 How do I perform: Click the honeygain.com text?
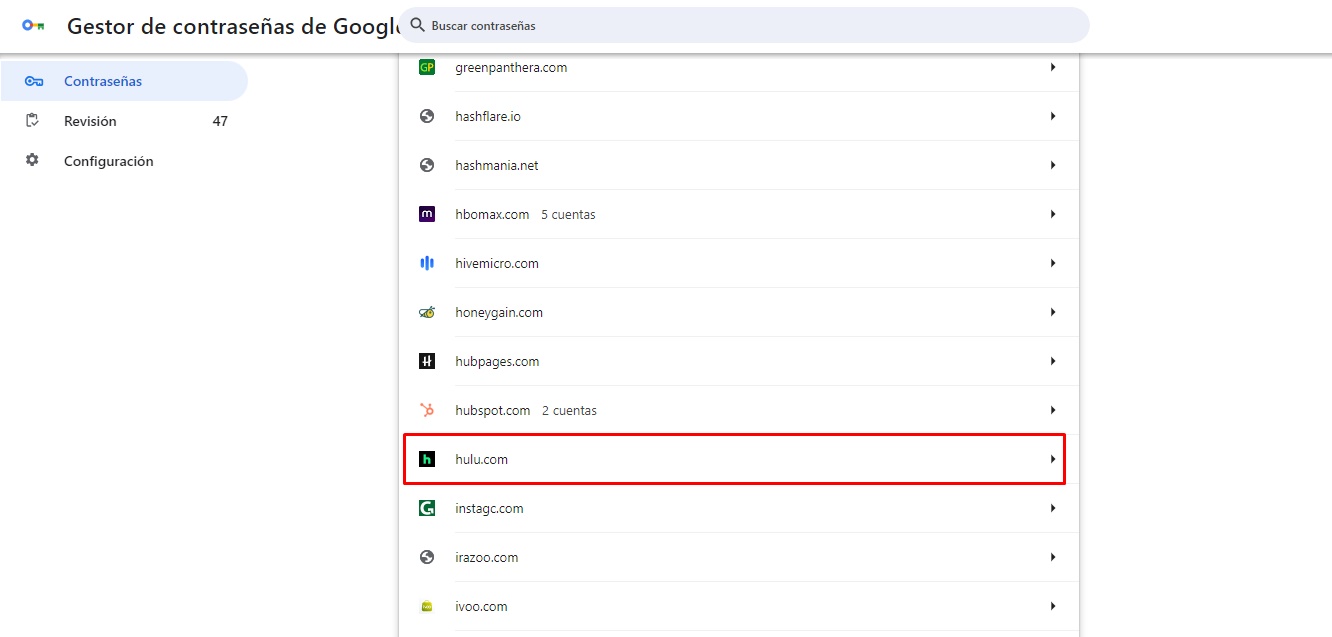[499, 312]
